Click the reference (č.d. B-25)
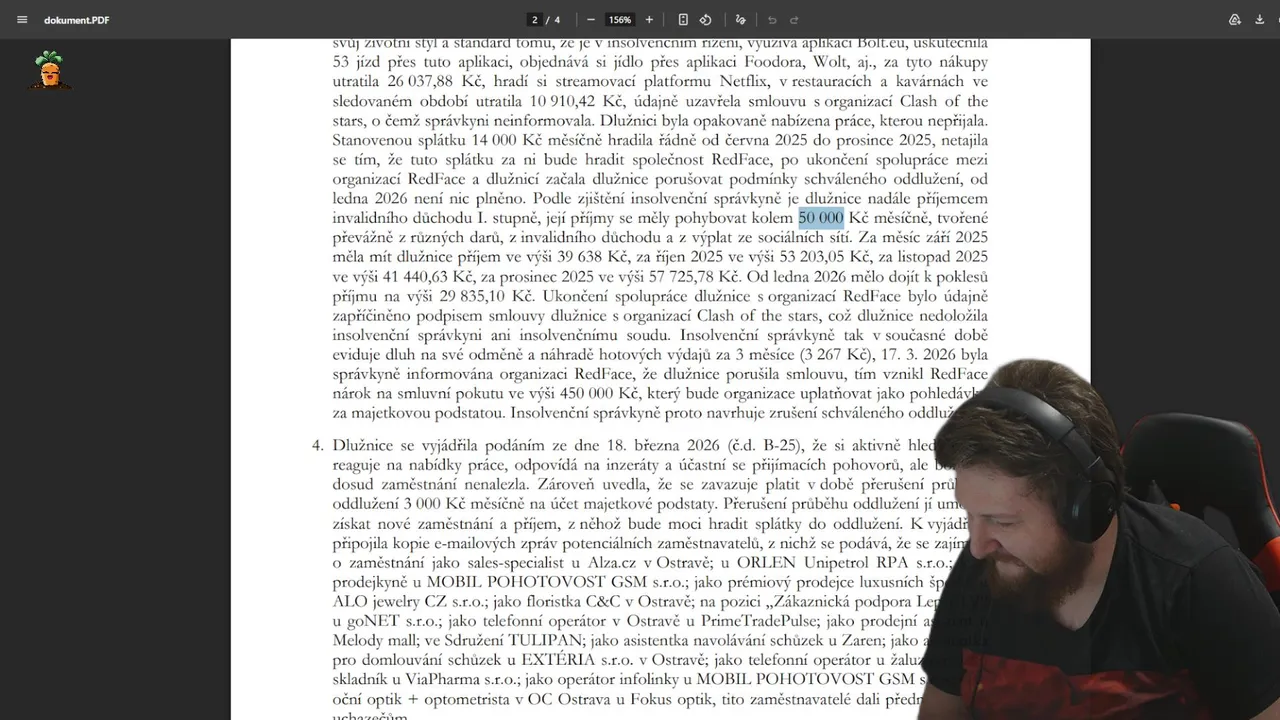 click(769, 445)
